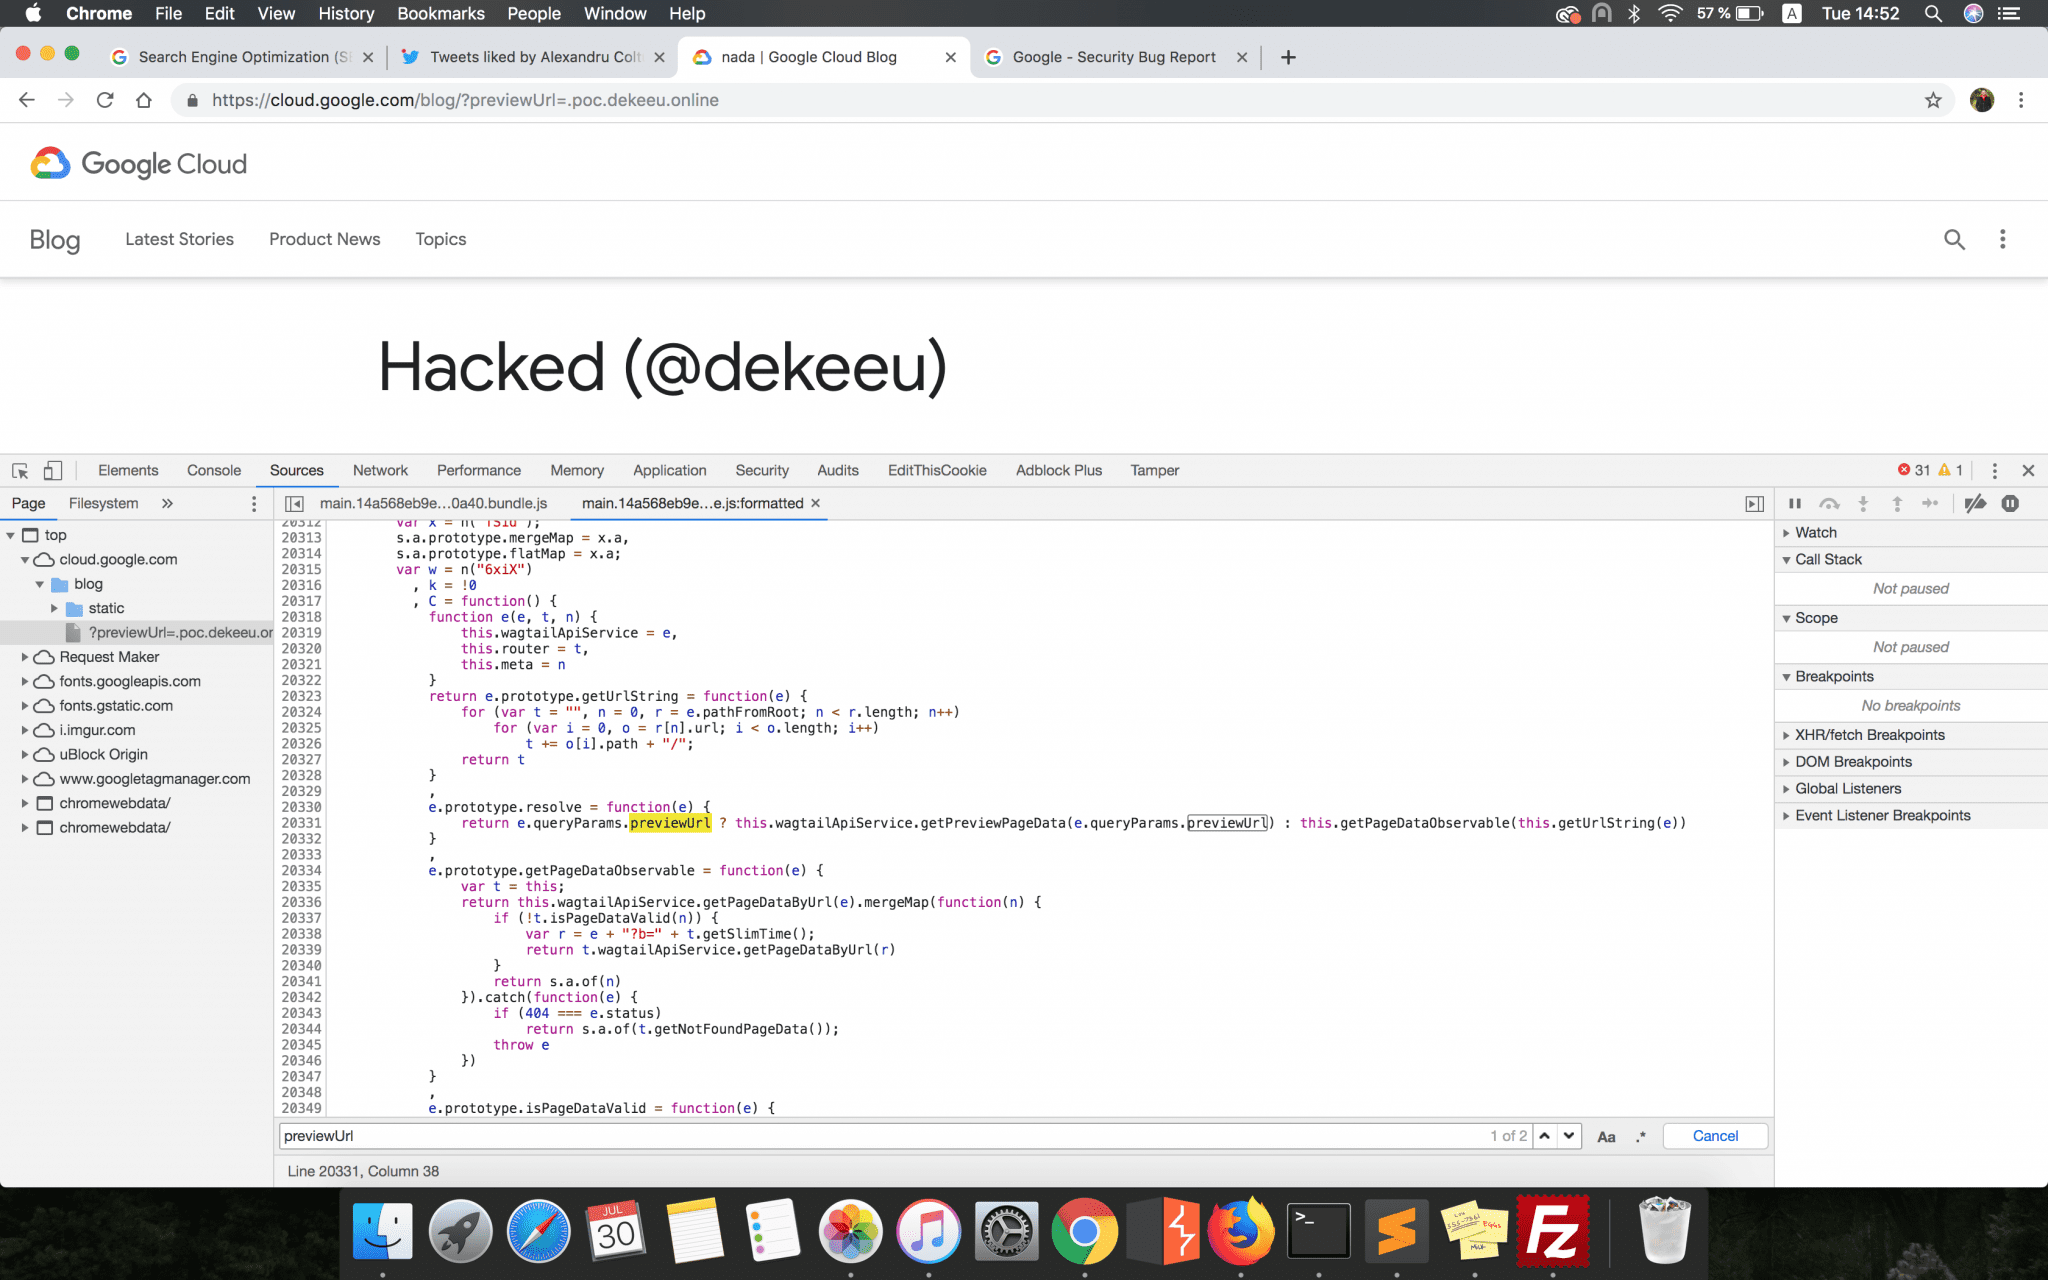The height and width of the screenshot is (1280, 2048).
Task: Toggle pause on exceptions
Action: point(2010,504)
